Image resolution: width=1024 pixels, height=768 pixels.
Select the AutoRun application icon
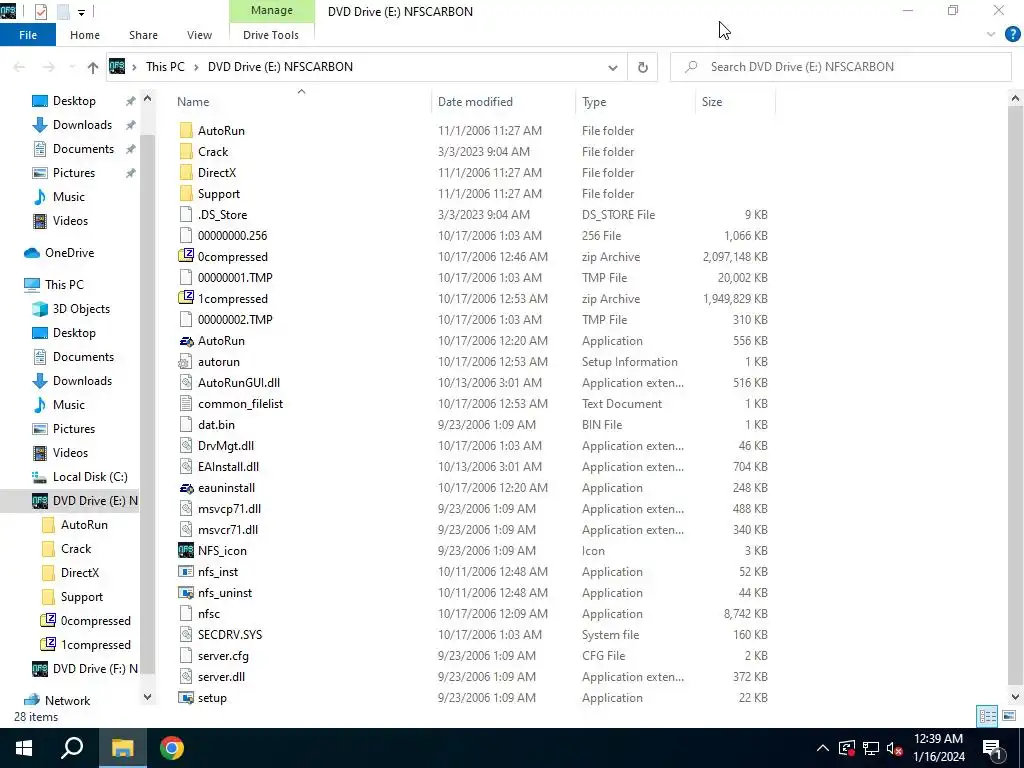pyautogui.click(x=186, y=341)
